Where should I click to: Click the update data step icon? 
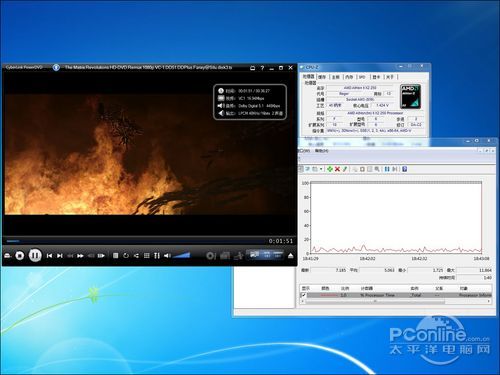click(x=395, y=169)
